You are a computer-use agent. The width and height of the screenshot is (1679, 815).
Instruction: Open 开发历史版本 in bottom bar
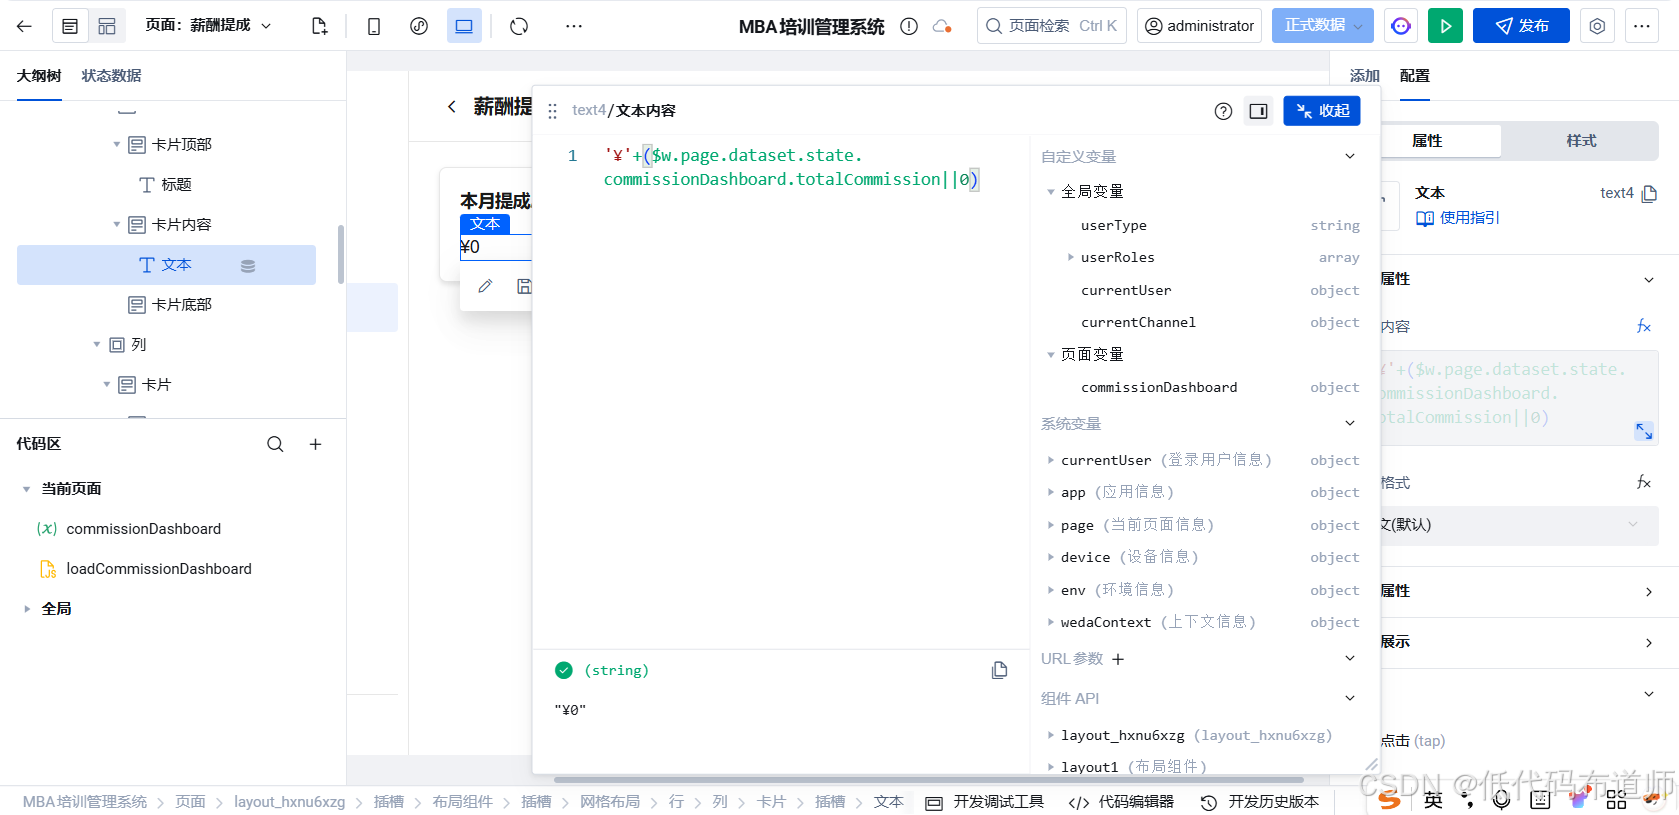[x=1259, y=802]
